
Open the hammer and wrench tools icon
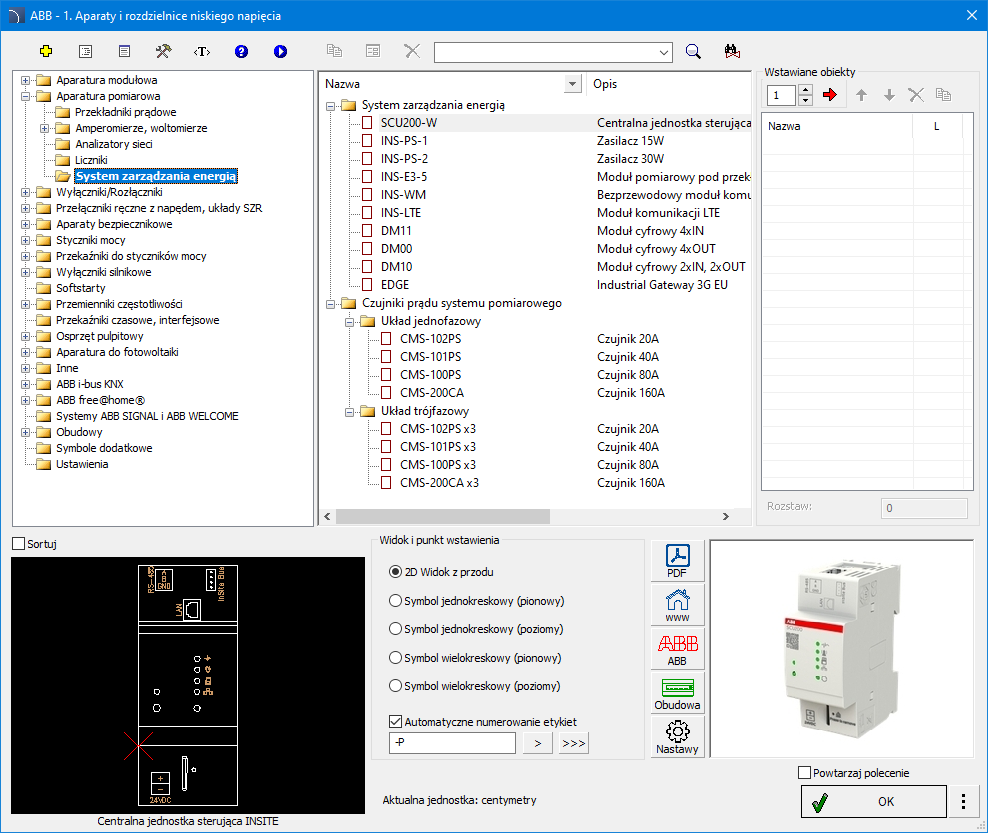pos(163,51)
